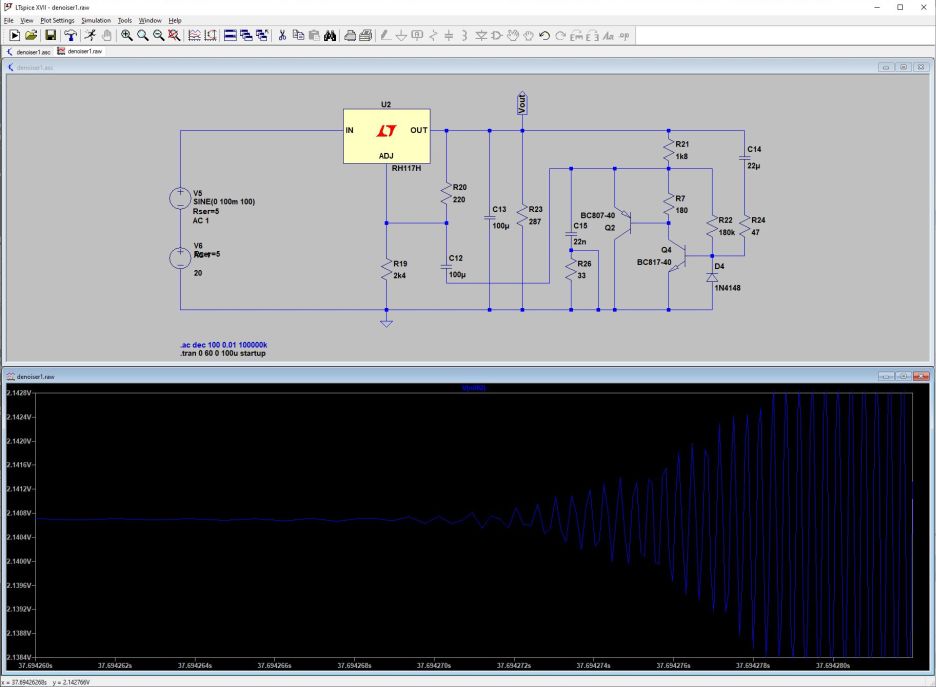936x687 pixels.
Task: Click the Pick Visible Traces icon
Action: 194,36
